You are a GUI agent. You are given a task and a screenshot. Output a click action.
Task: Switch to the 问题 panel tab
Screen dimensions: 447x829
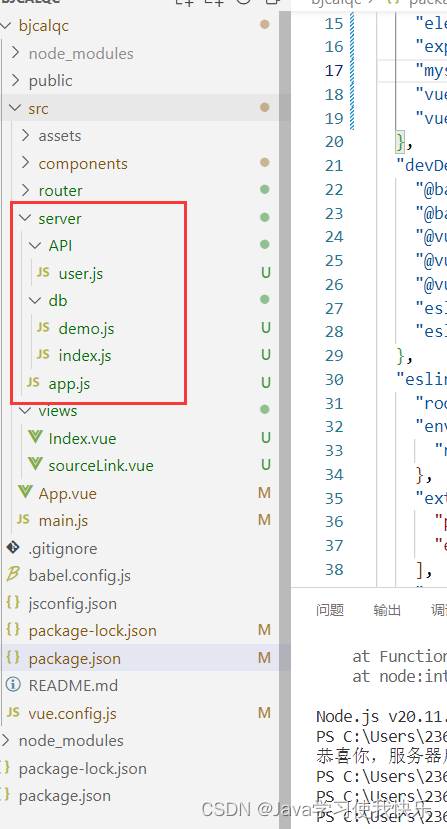point(330,610)
